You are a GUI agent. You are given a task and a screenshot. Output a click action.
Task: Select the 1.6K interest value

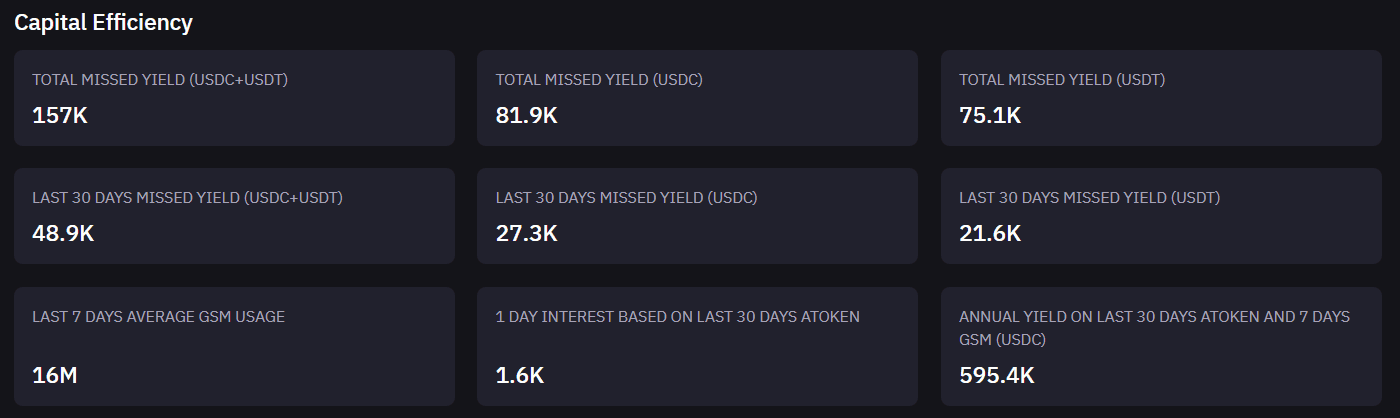coord(520,376)
